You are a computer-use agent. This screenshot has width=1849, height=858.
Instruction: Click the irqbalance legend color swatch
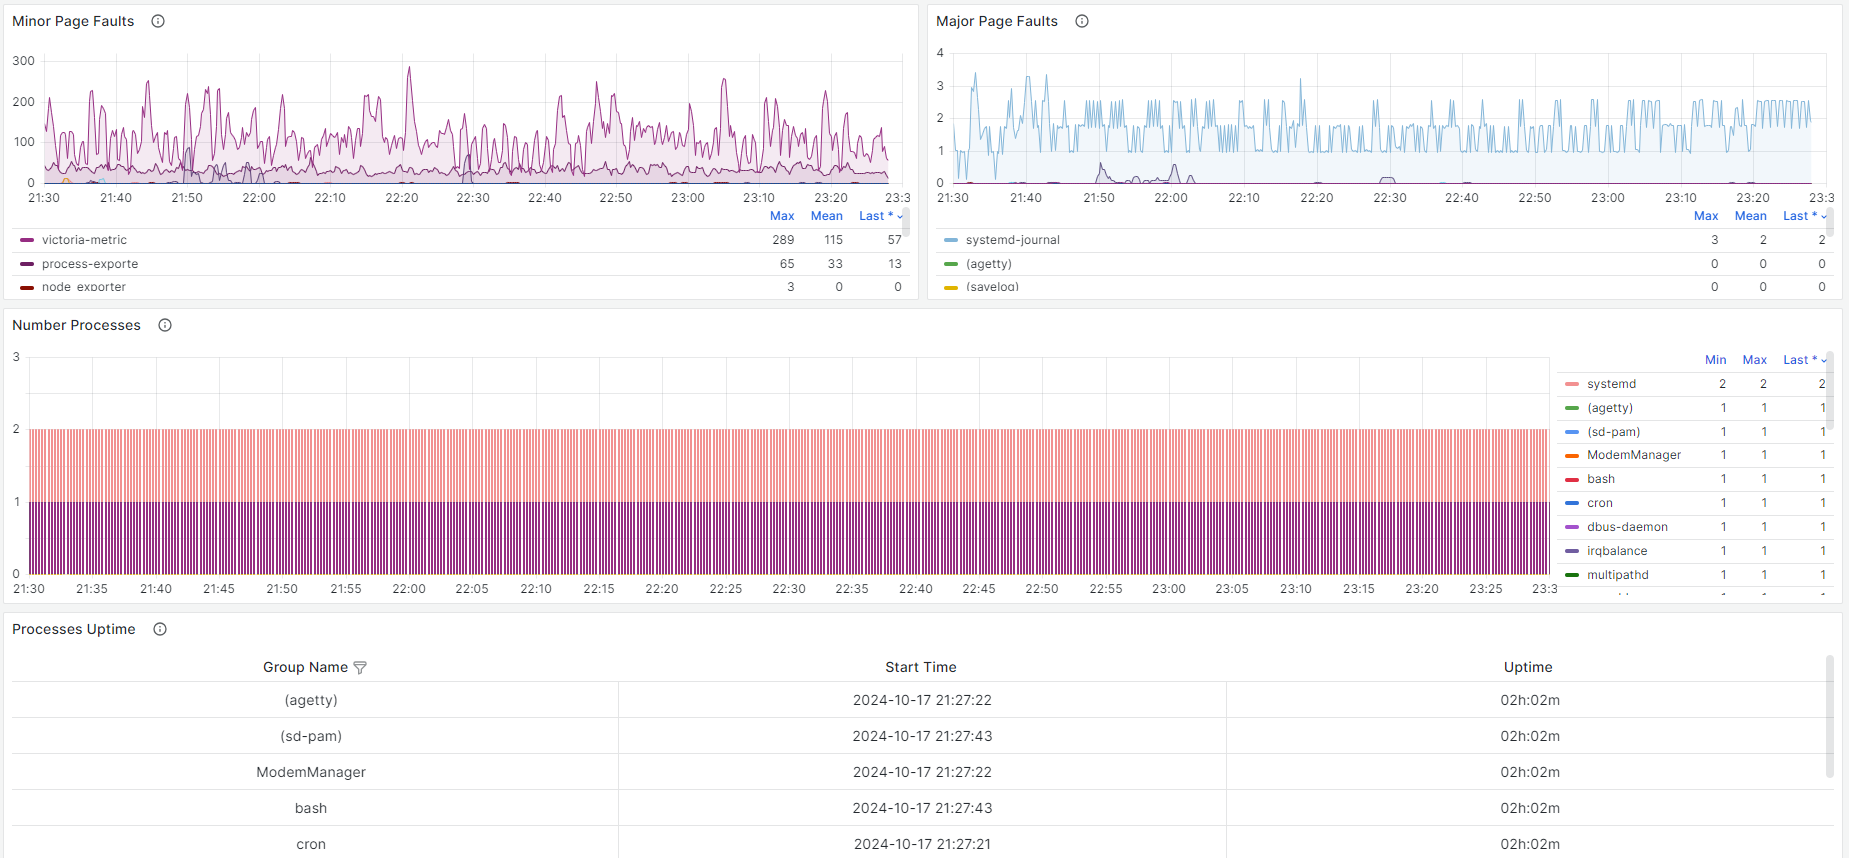click(1572, 551)
